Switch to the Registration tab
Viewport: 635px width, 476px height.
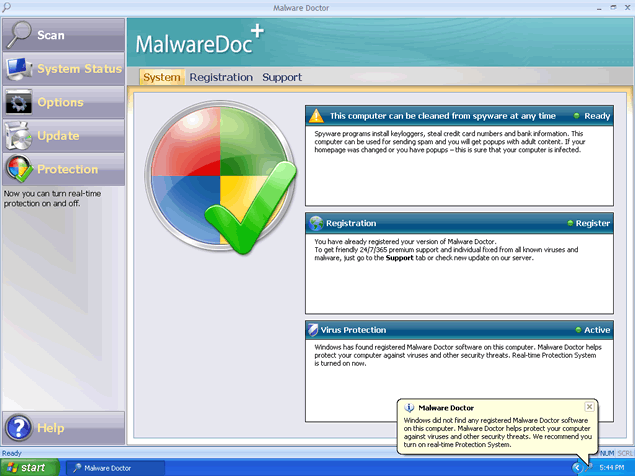pyautogui.click(x=221, y=77)
